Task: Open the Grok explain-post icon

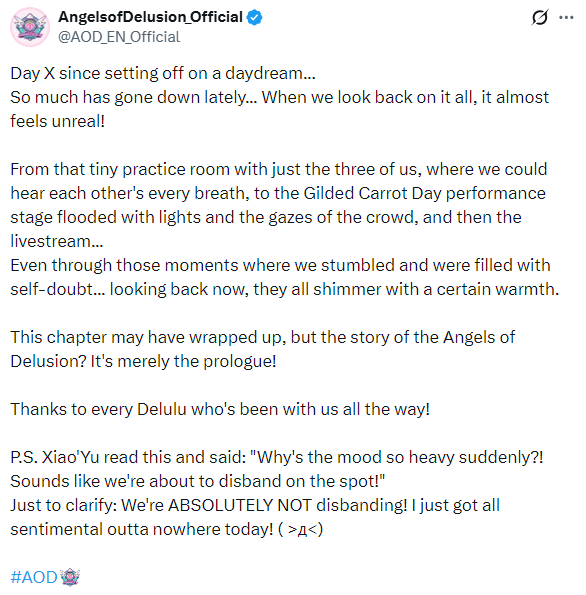Action: click(x=539, y=17)
